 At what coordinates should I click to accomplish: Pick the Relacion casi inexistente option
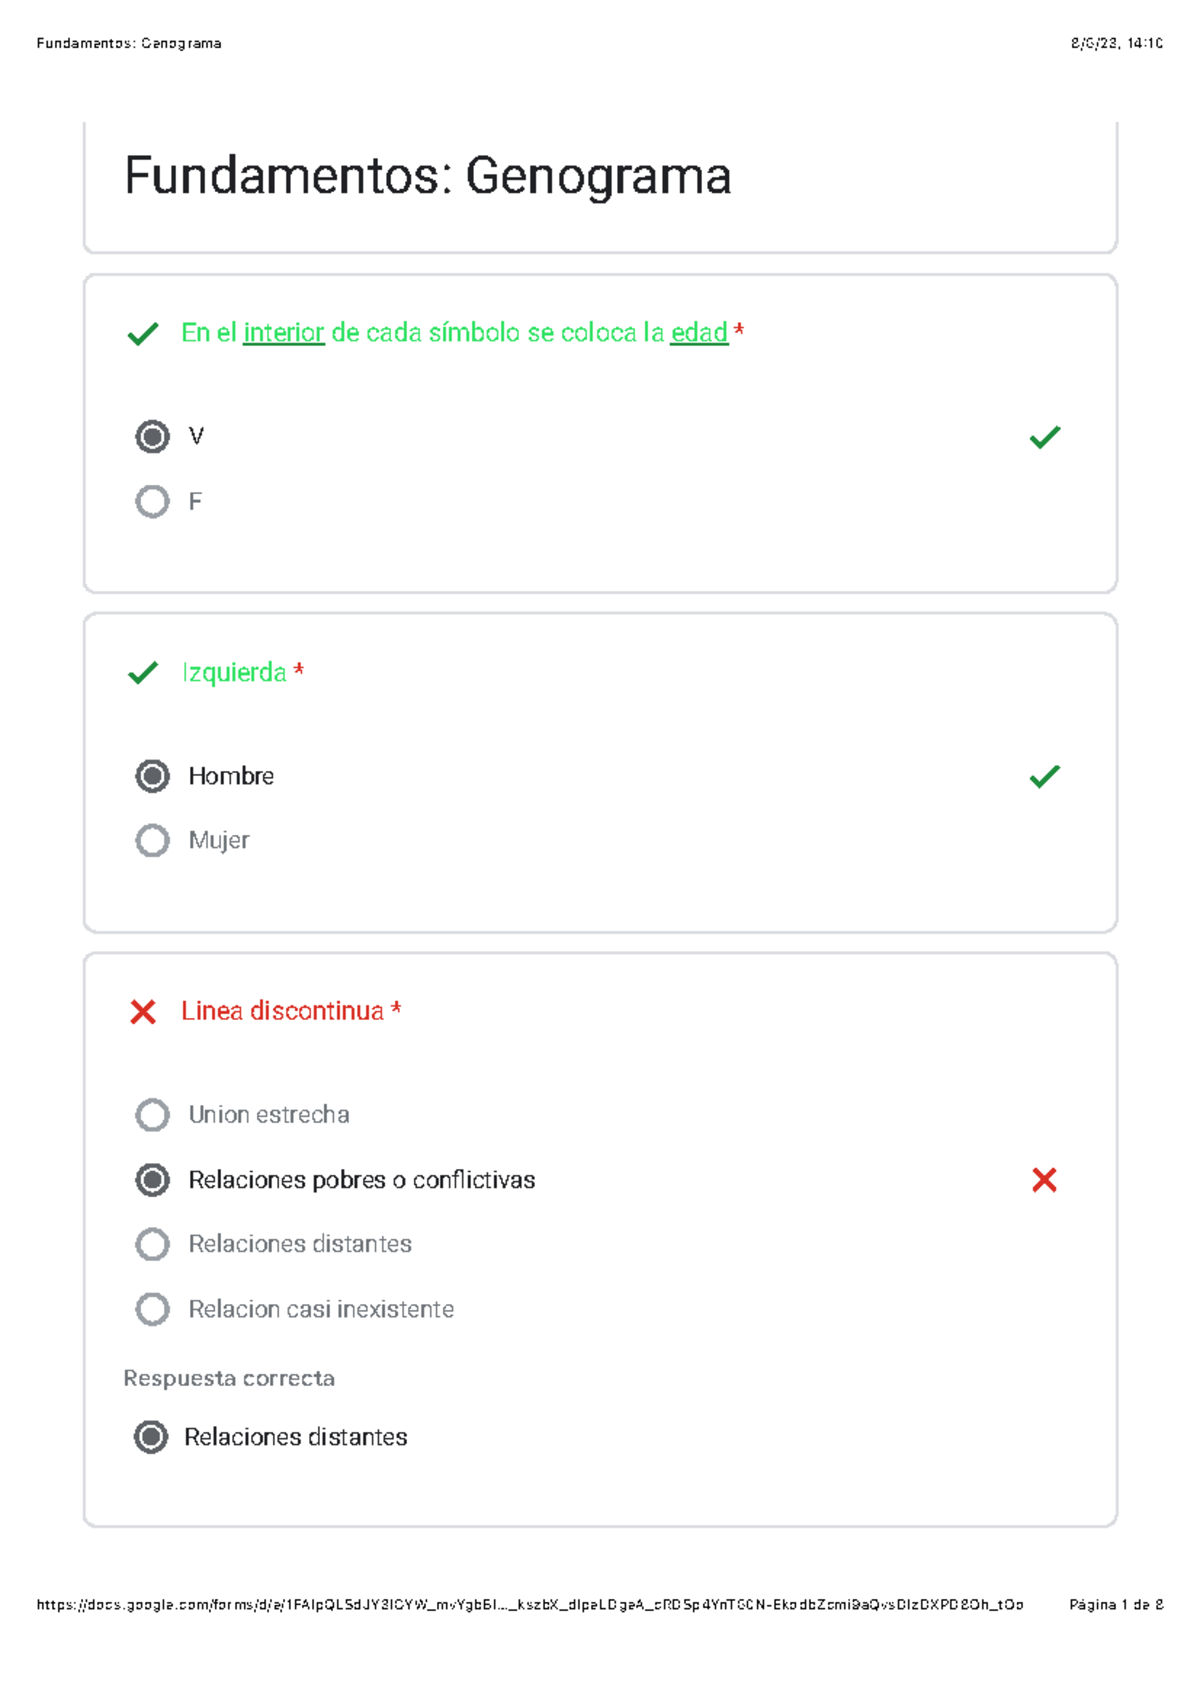[152, 1309]
